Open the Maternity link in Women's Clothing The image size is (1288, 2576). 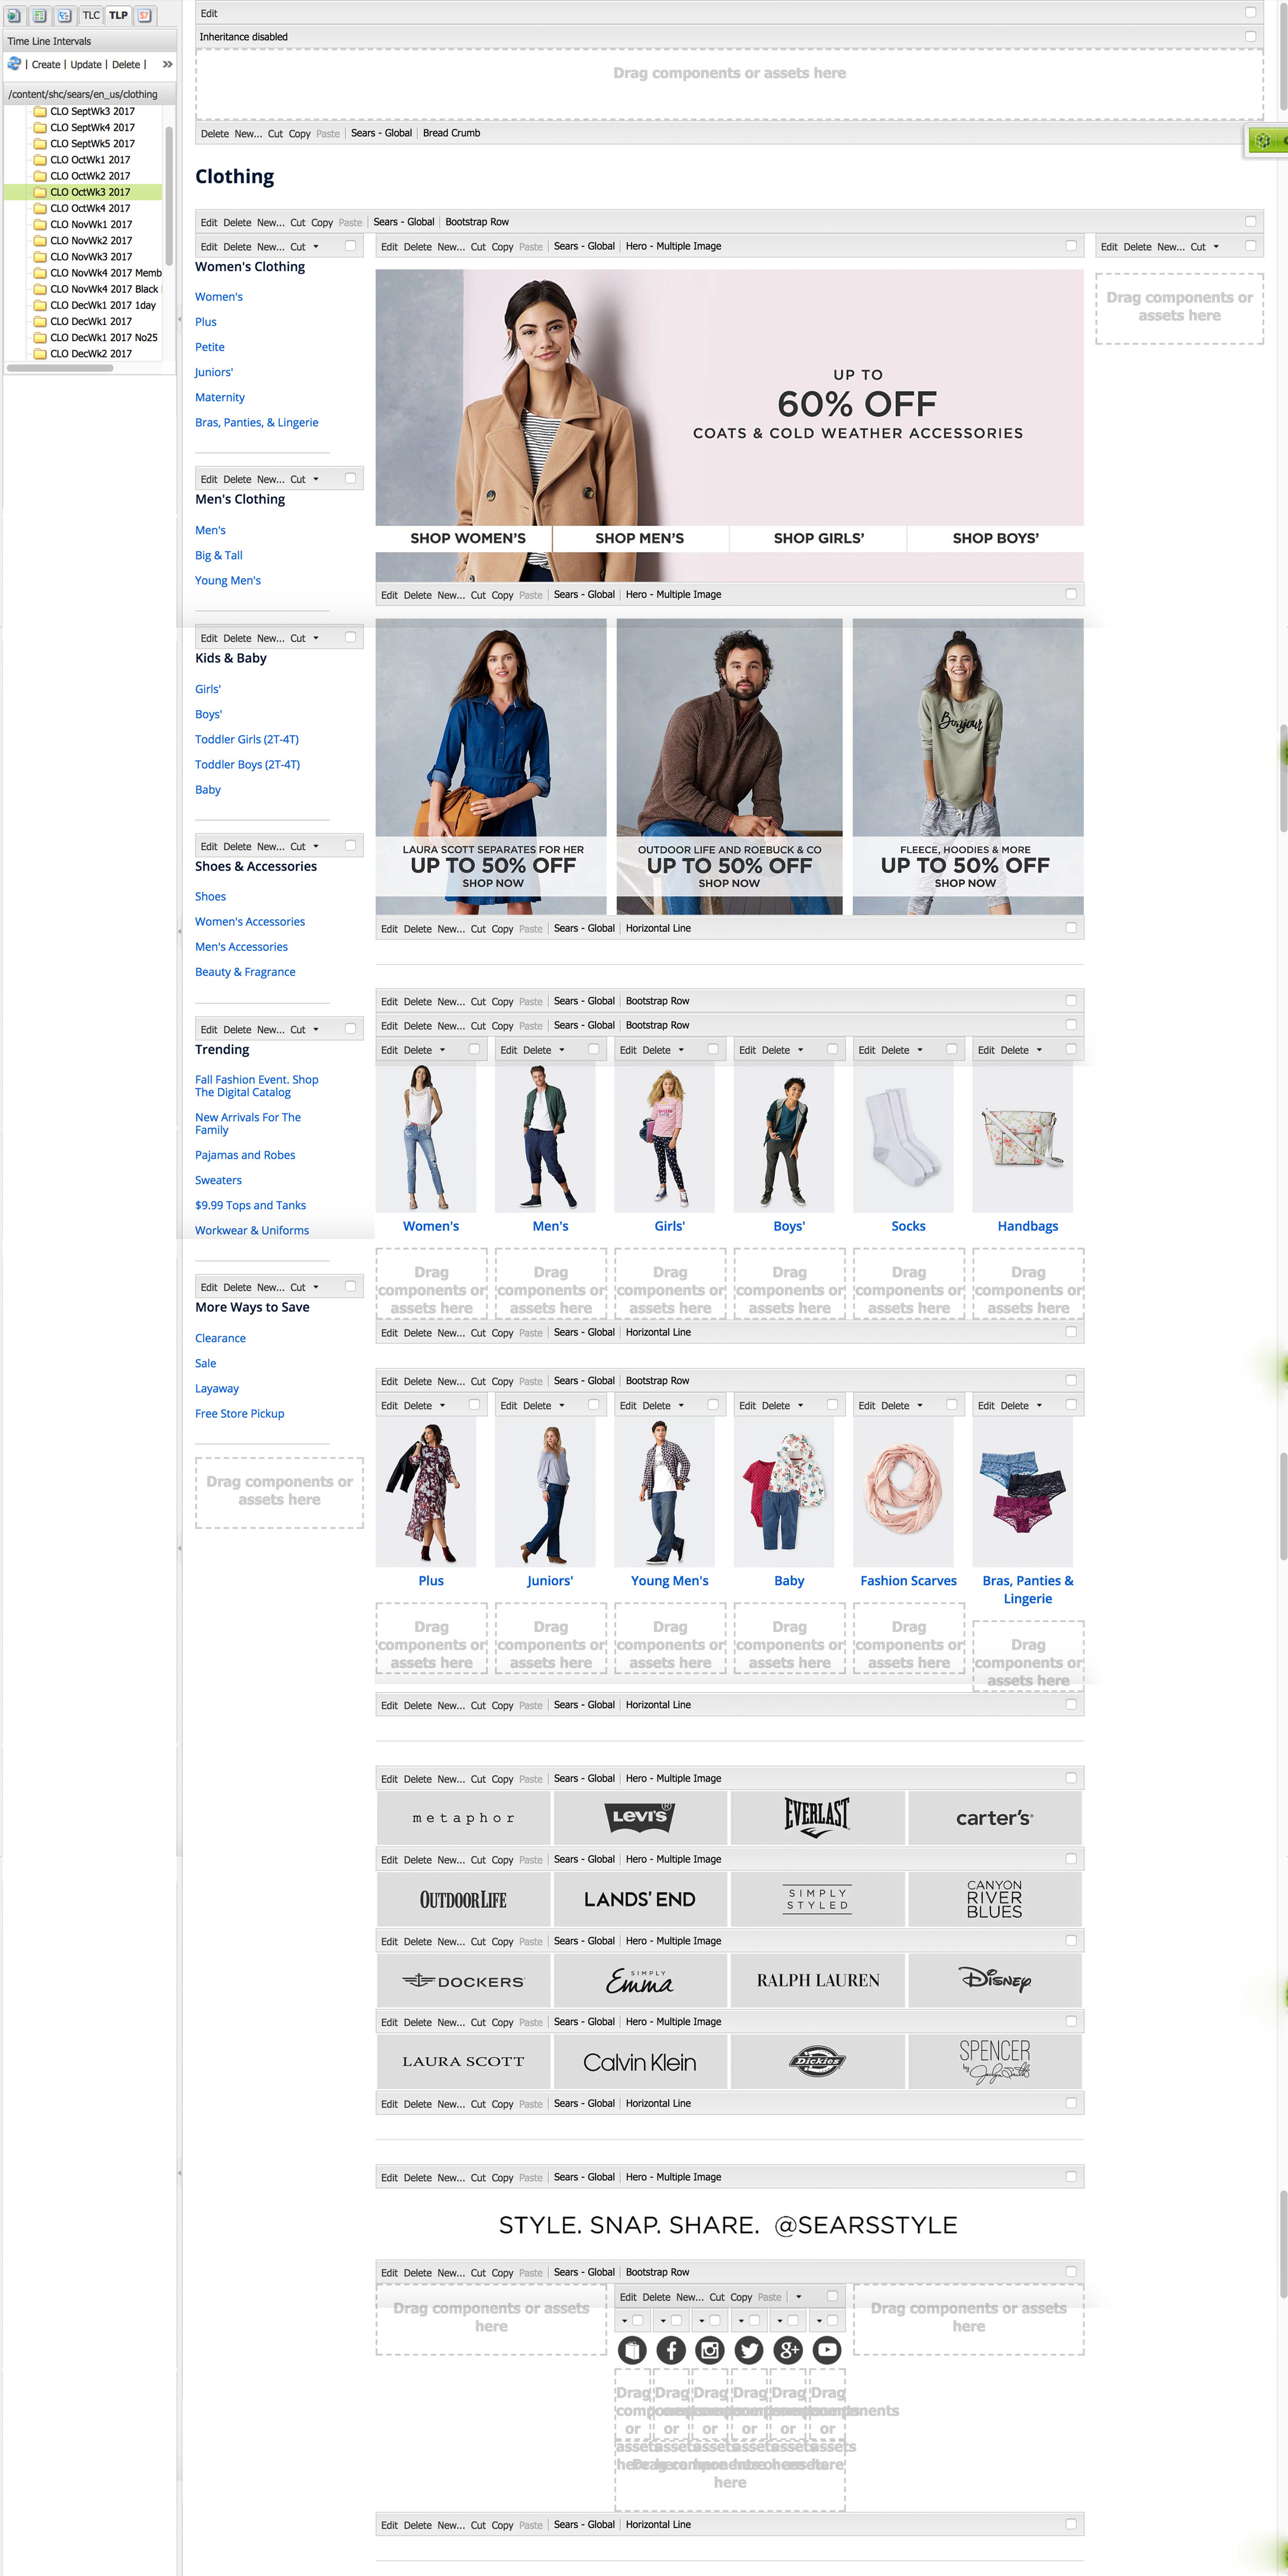[x=219, y=397]
